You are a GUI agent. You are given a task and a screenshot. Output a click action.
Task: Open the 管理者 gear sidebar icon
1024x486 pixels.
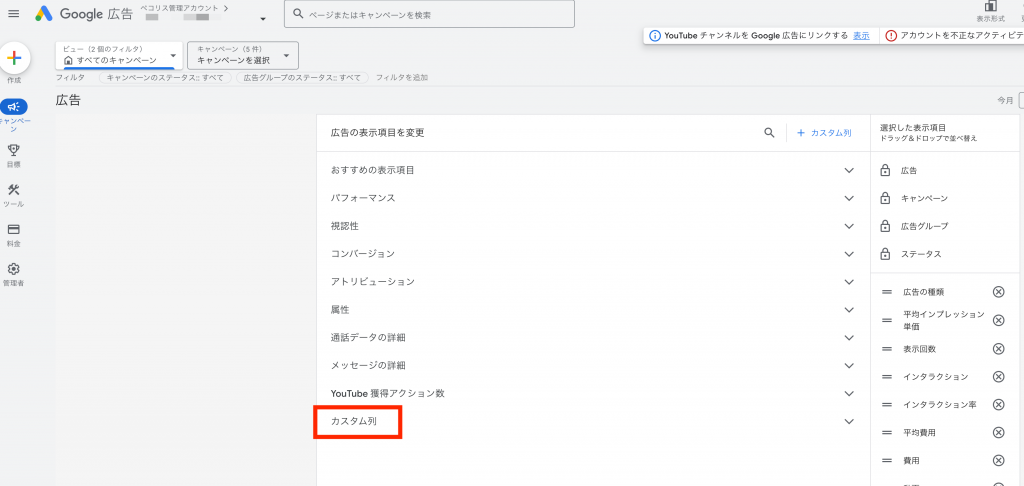(14, 269)
